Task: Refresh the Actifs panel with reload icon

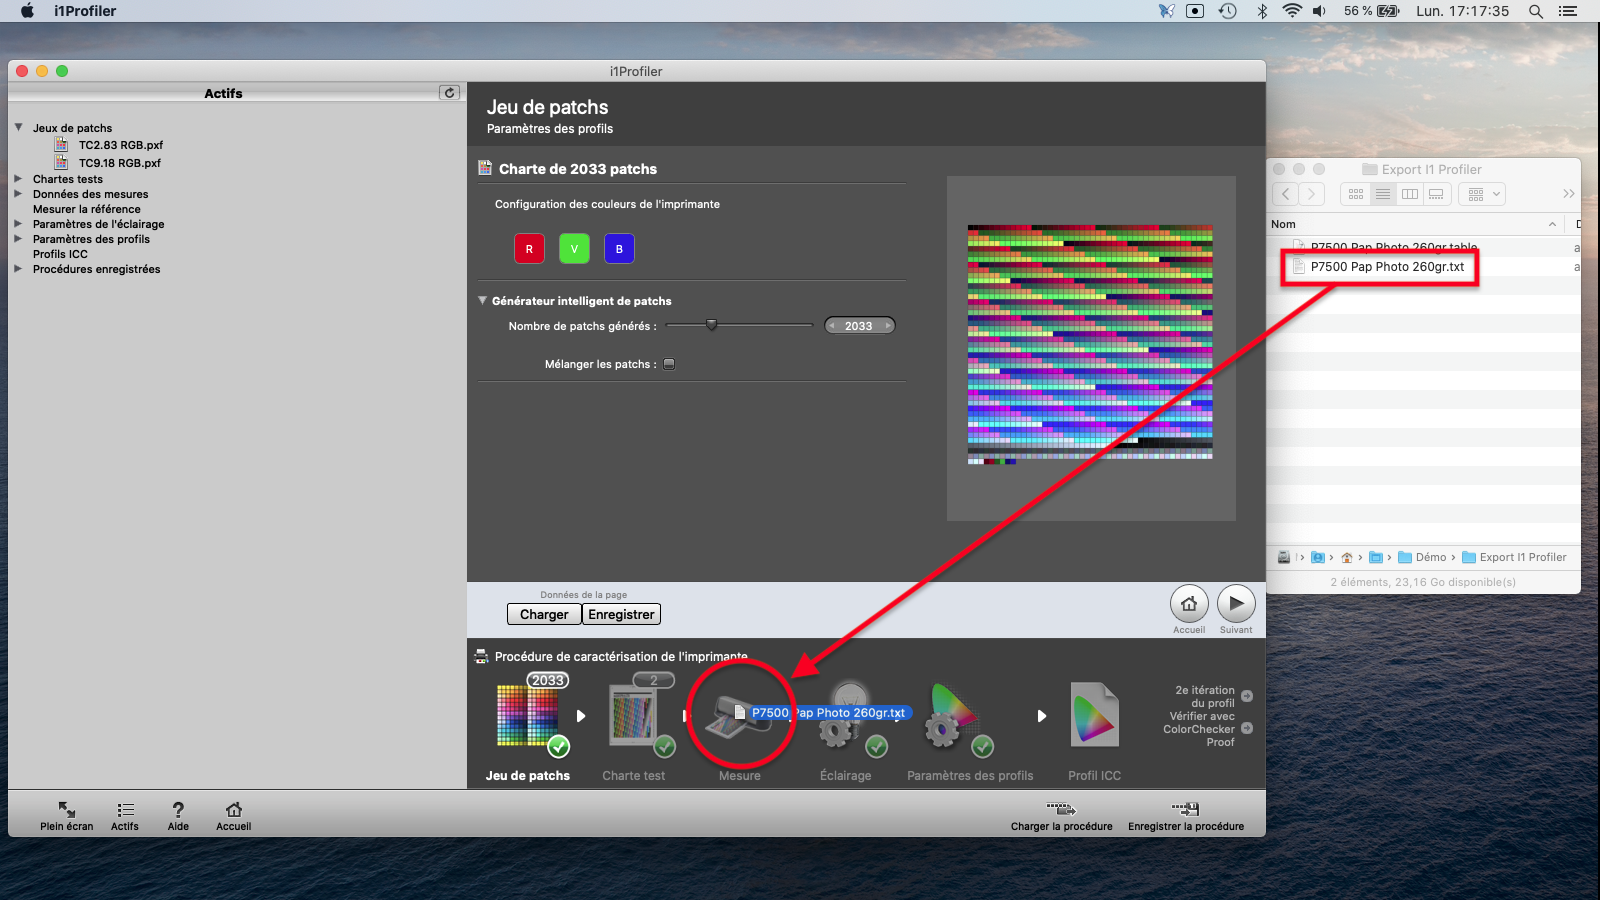Action: 450,92
